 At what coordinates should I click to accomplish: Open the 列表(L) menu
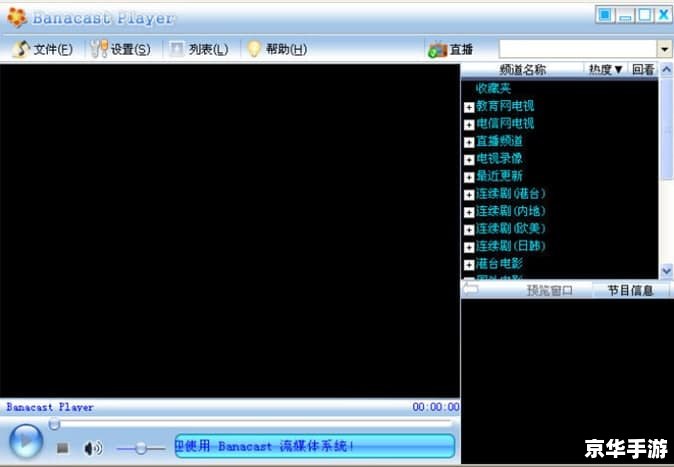click(x=199, y=49)
